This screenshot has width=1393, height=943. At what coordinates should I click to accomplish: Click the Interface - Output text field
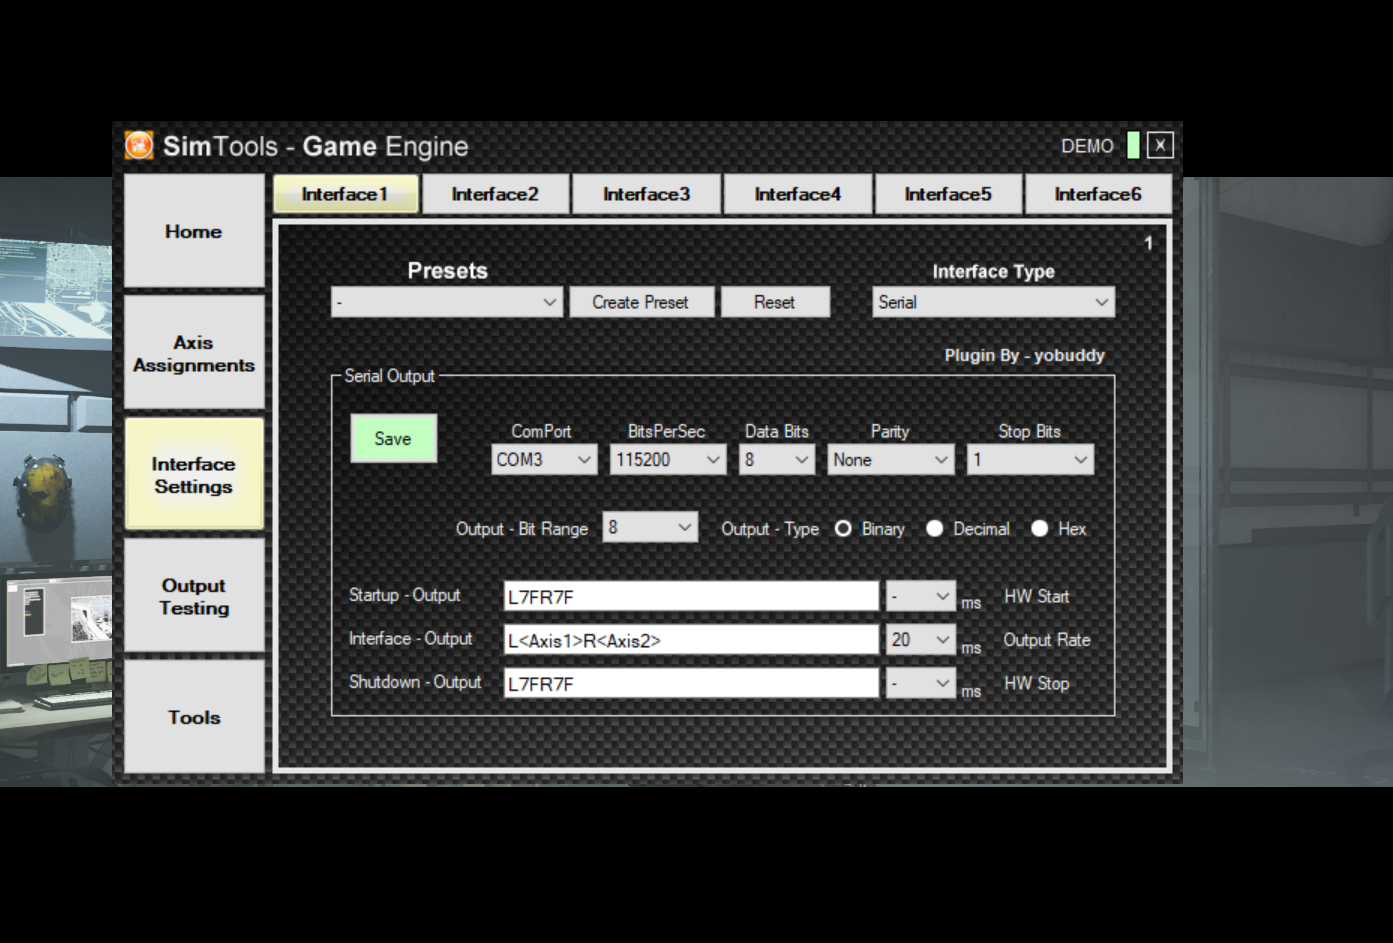[691, 640]
